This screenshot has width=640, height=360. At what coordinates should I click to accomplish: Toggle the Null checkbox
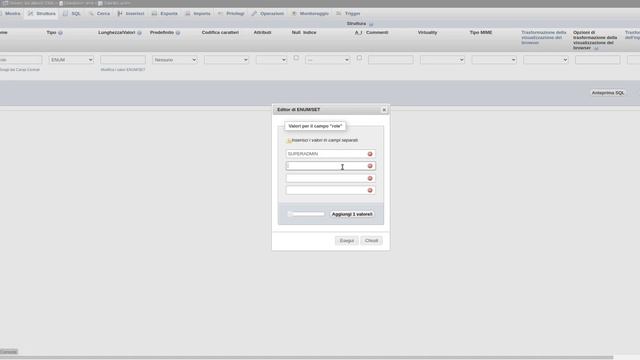(x=296, y=58)
